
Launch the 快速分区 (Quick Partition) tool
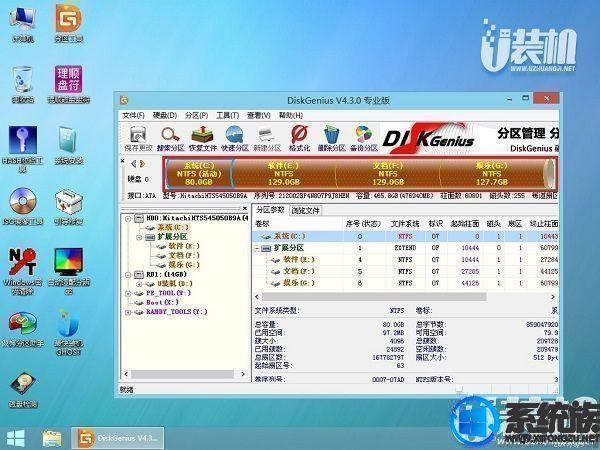click(236, 138)
